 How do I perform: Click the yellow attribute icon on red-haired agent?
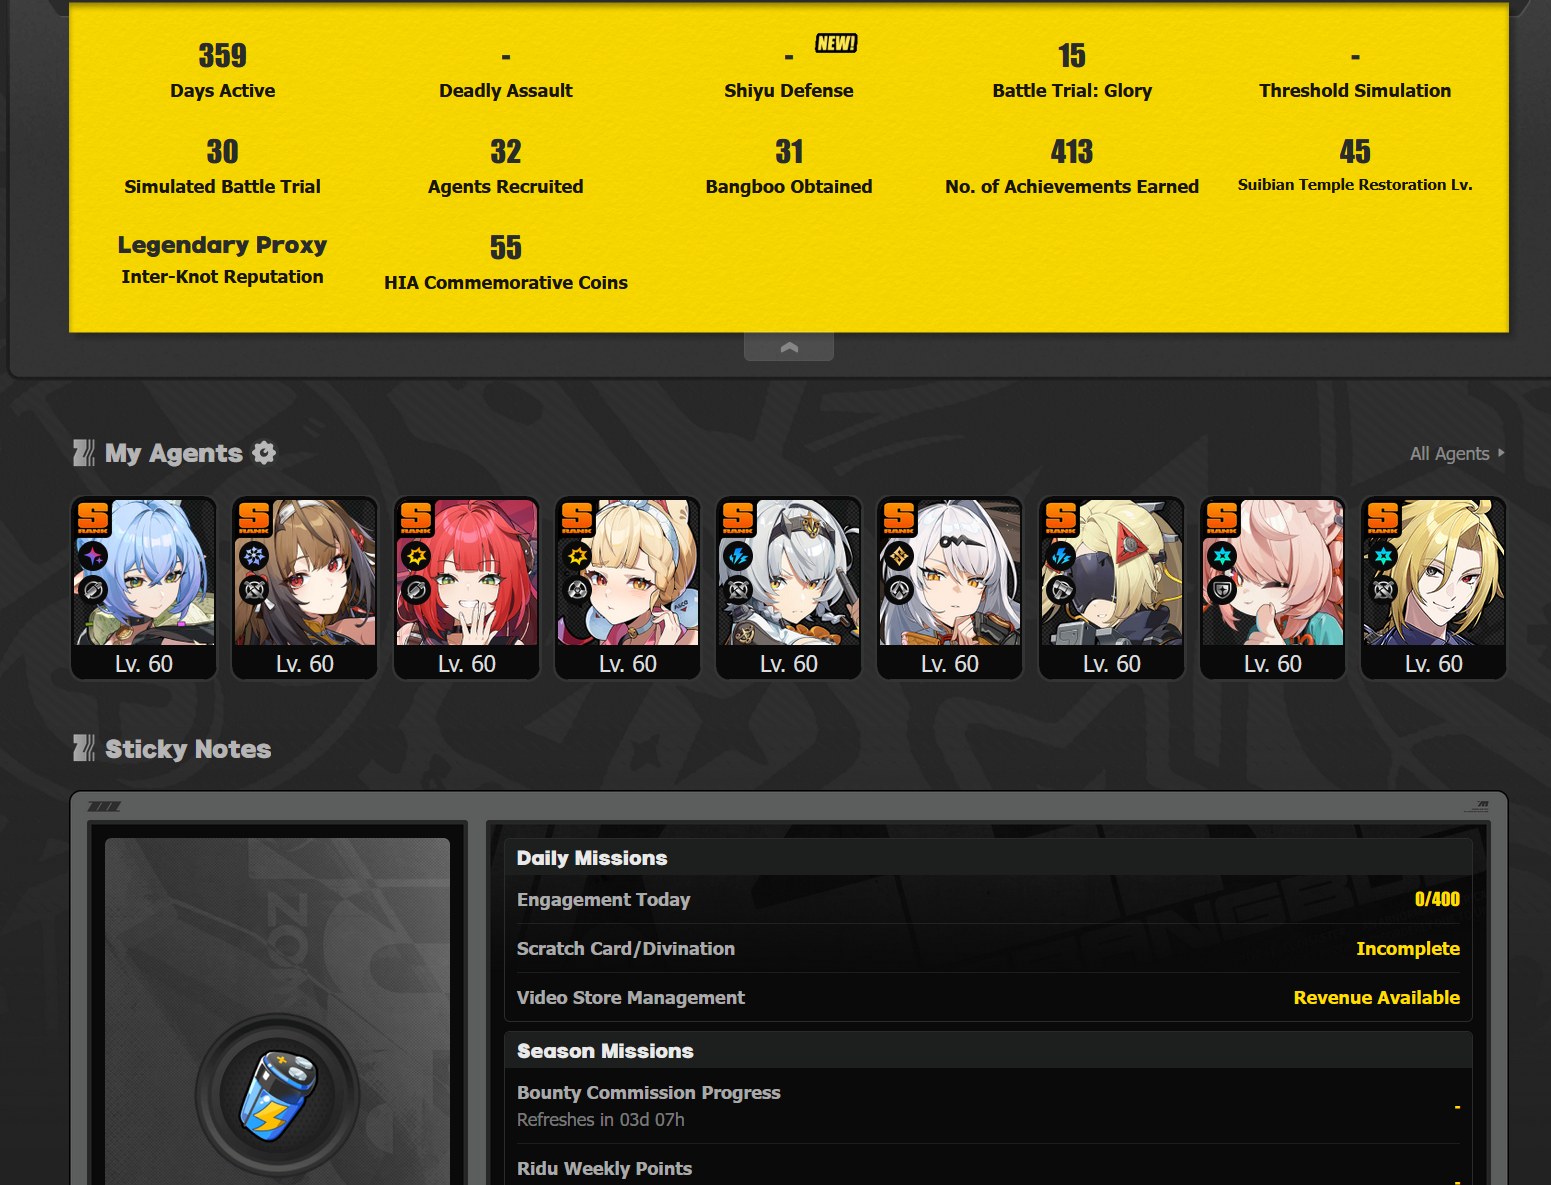click(x=416, y=556)
